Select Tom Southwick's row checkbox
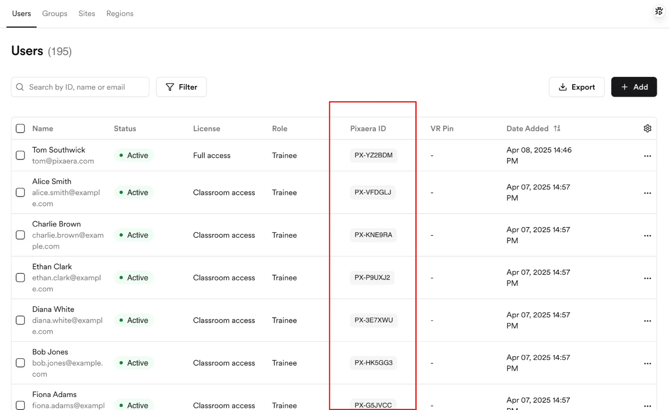This screenshot has width=670, height=410. coord(20,156)
